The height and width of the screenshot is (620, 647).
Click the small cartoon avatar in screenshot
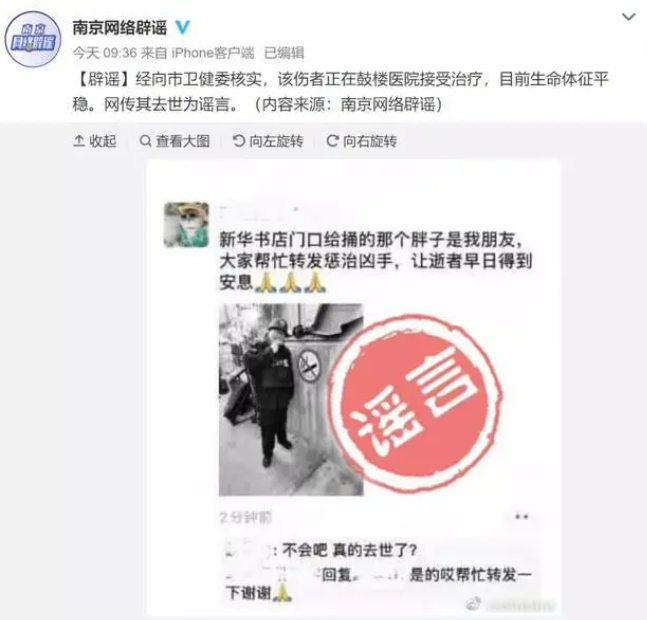[x=187, y=225]
